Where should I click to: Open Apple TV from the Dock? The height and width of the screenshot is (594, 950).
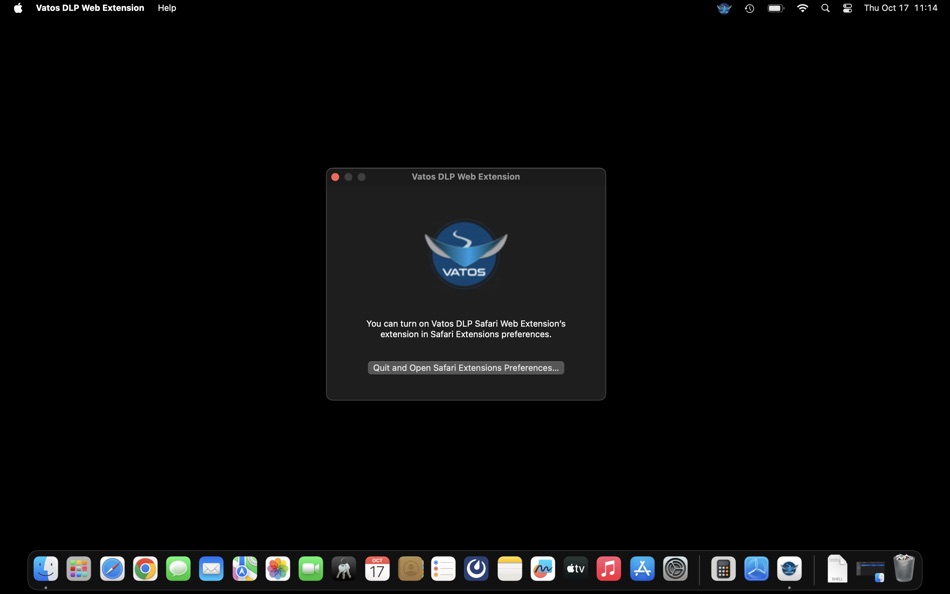tap(576, 569)
